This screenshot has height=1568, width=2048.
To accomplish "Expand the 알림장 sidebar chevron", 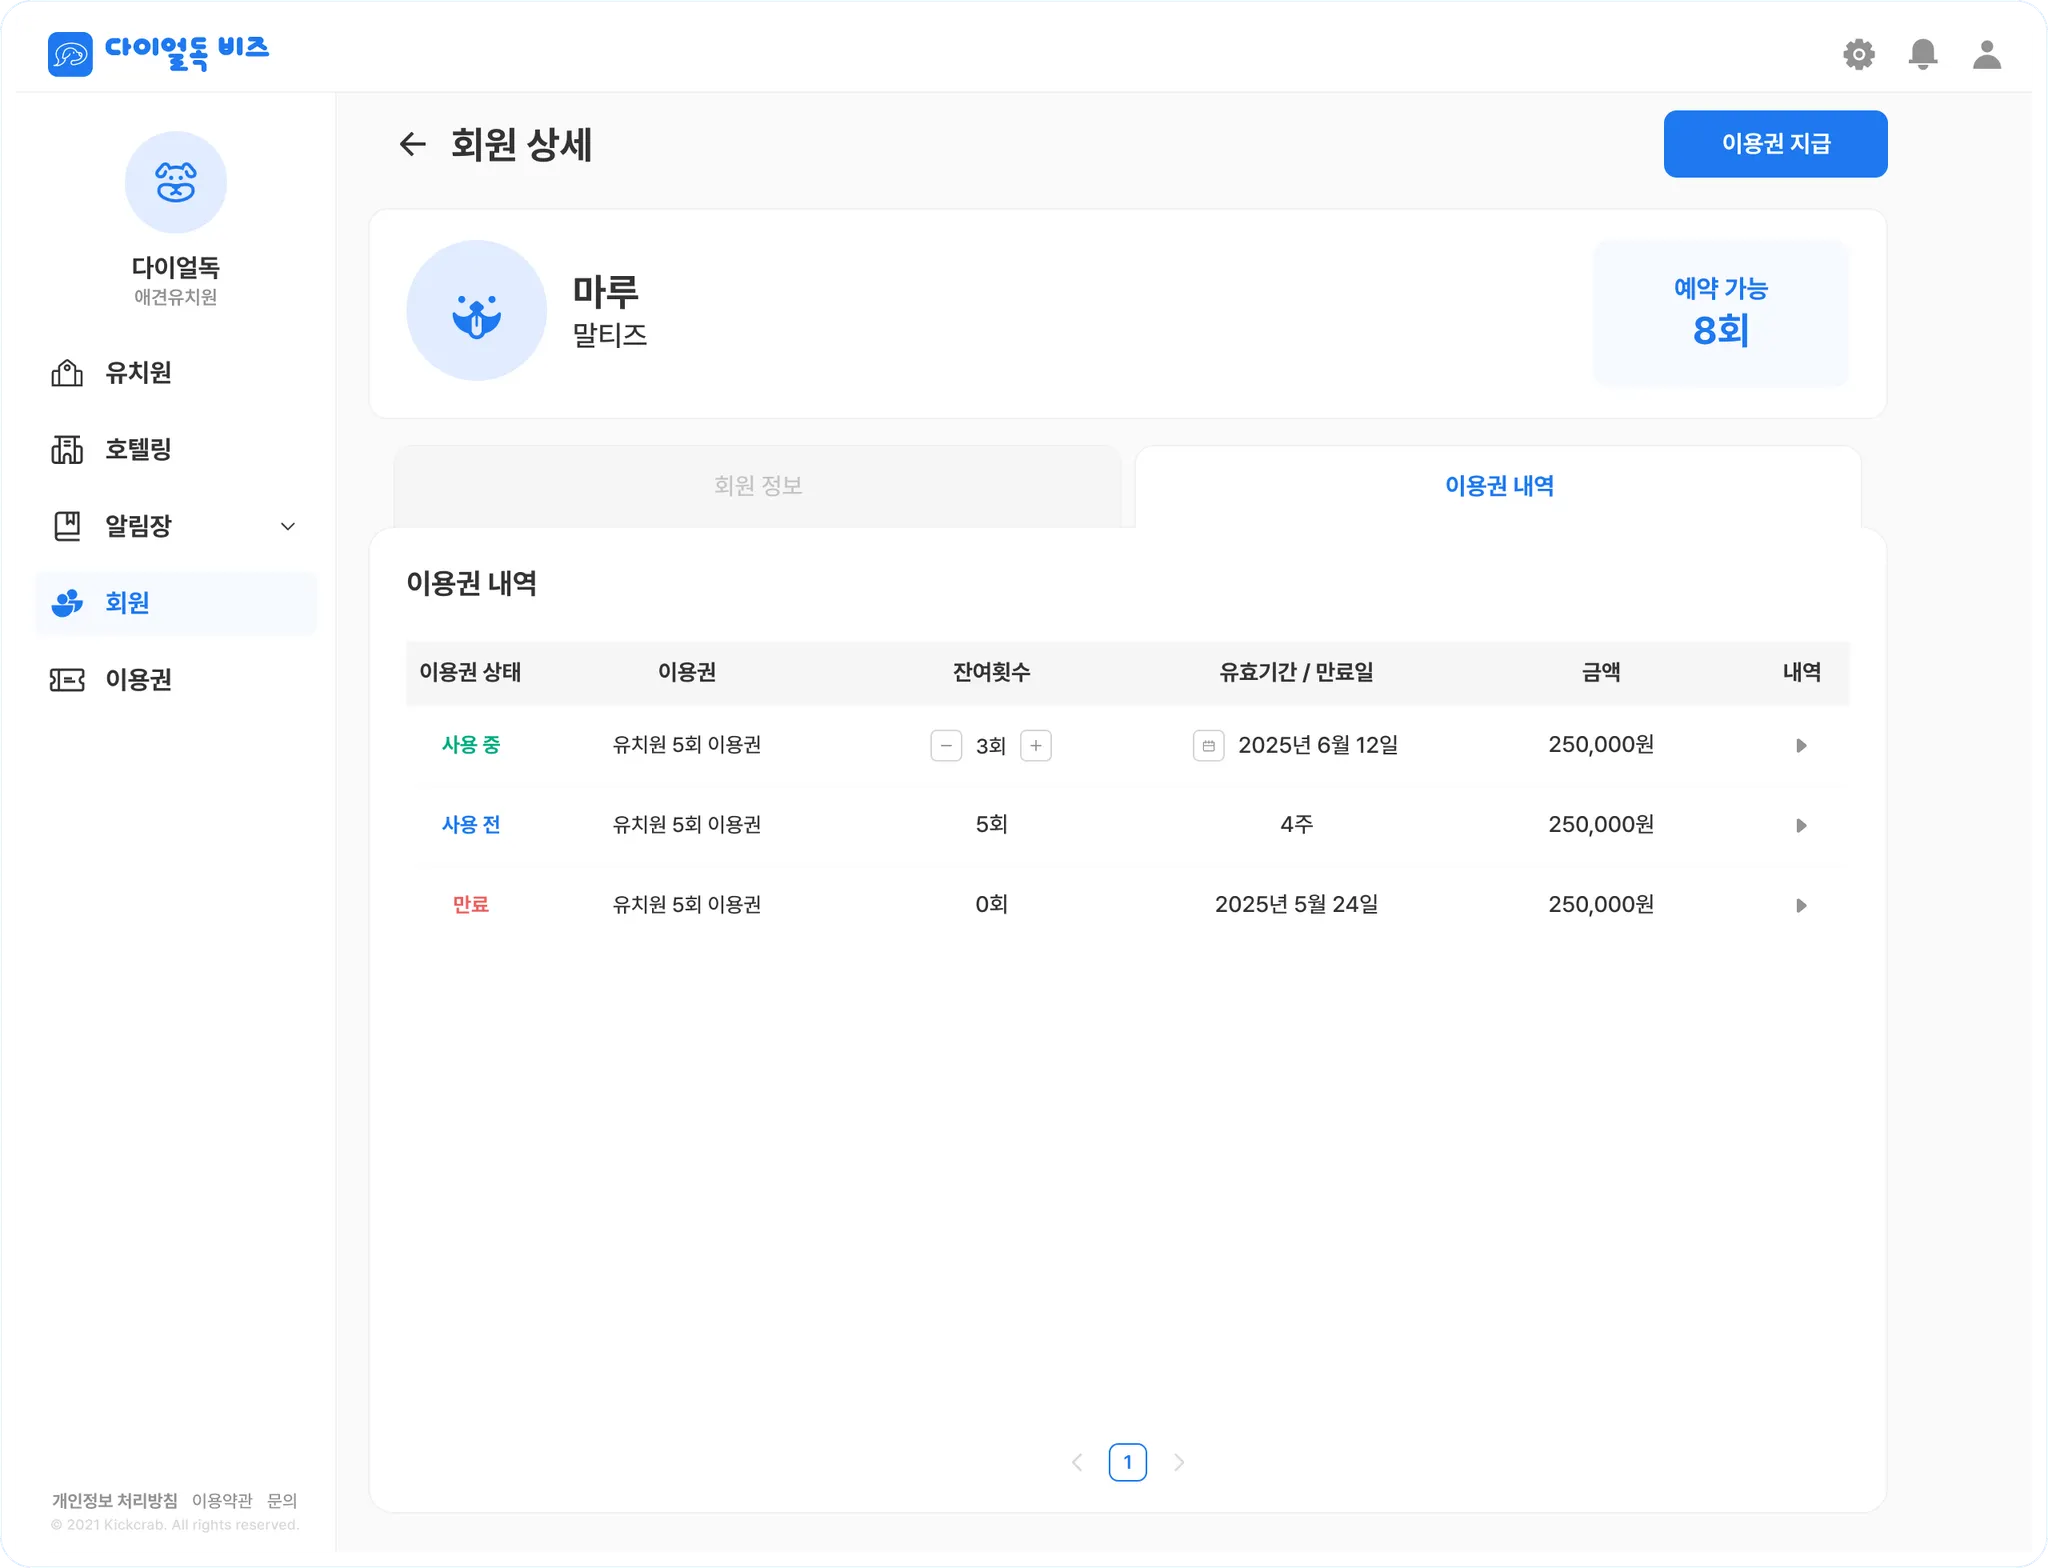I will coord(288,527).
